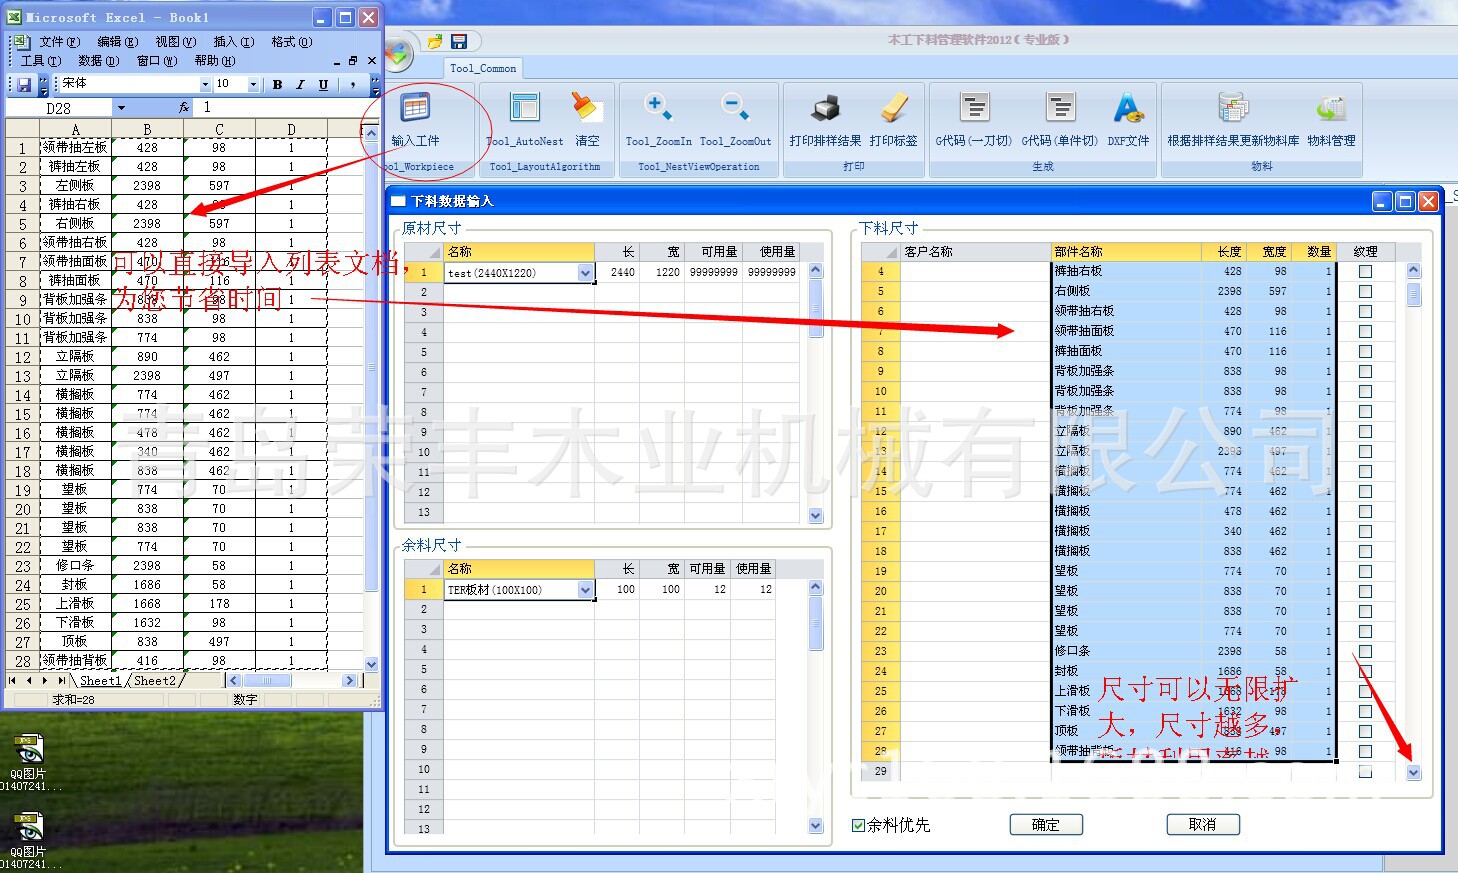This screenshot has height=873, width=1458.
Task: Check the 纹理 box for the 领带抽右板 row
Action: (x=1365, y=311)
